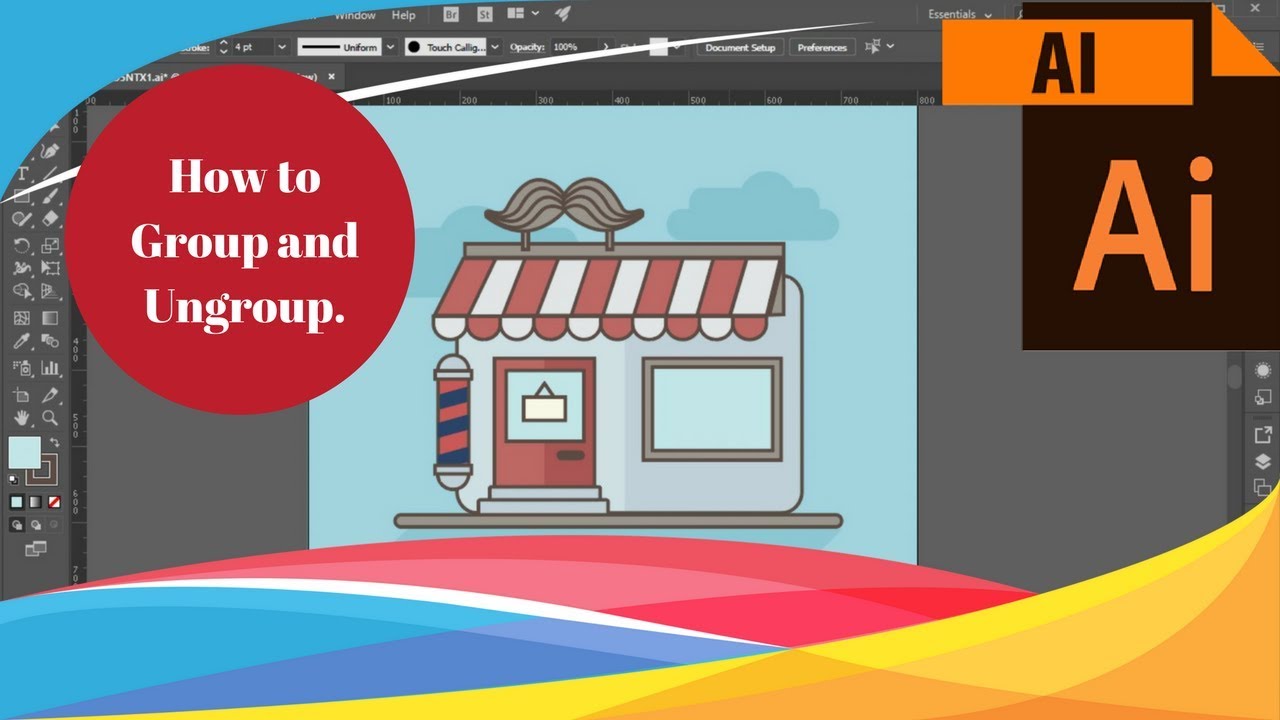This screenshot has height=720, width=1280.
Task: Open the Appearance panel sun icon
Action: tap(1262, 371)
